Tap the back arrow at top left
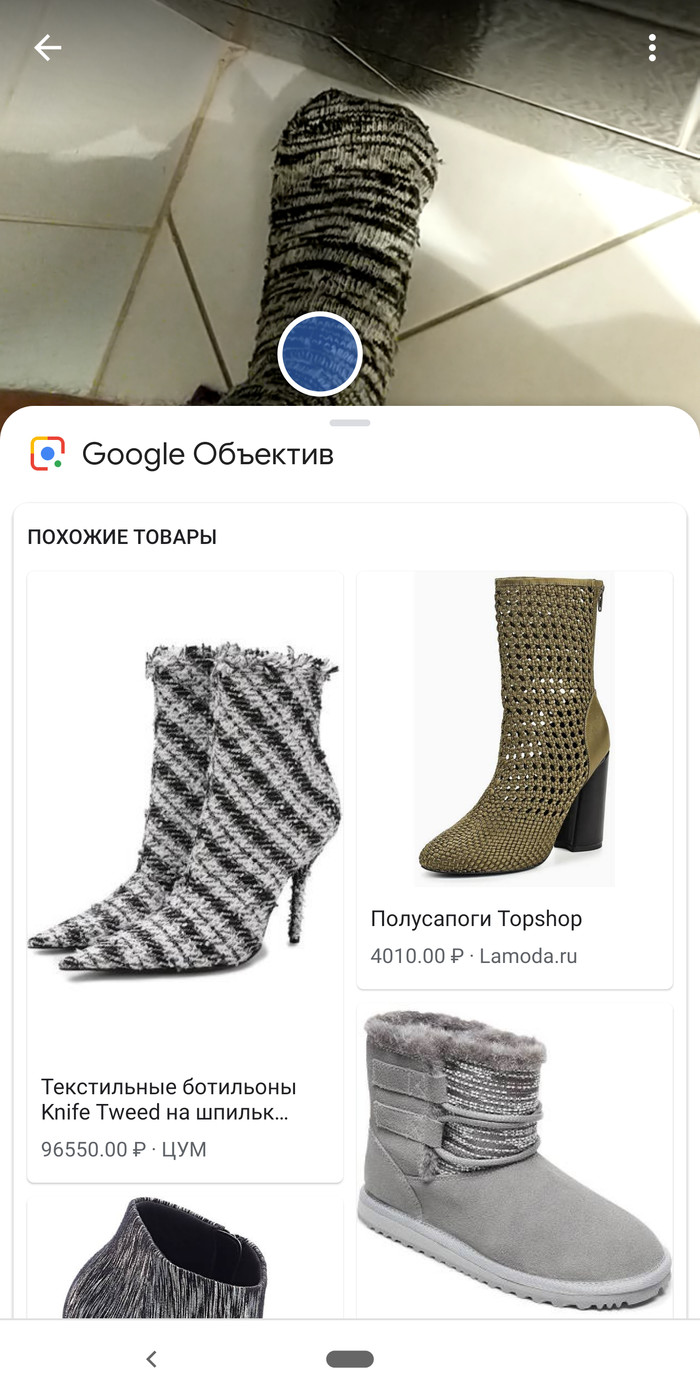 pos(47,47)
